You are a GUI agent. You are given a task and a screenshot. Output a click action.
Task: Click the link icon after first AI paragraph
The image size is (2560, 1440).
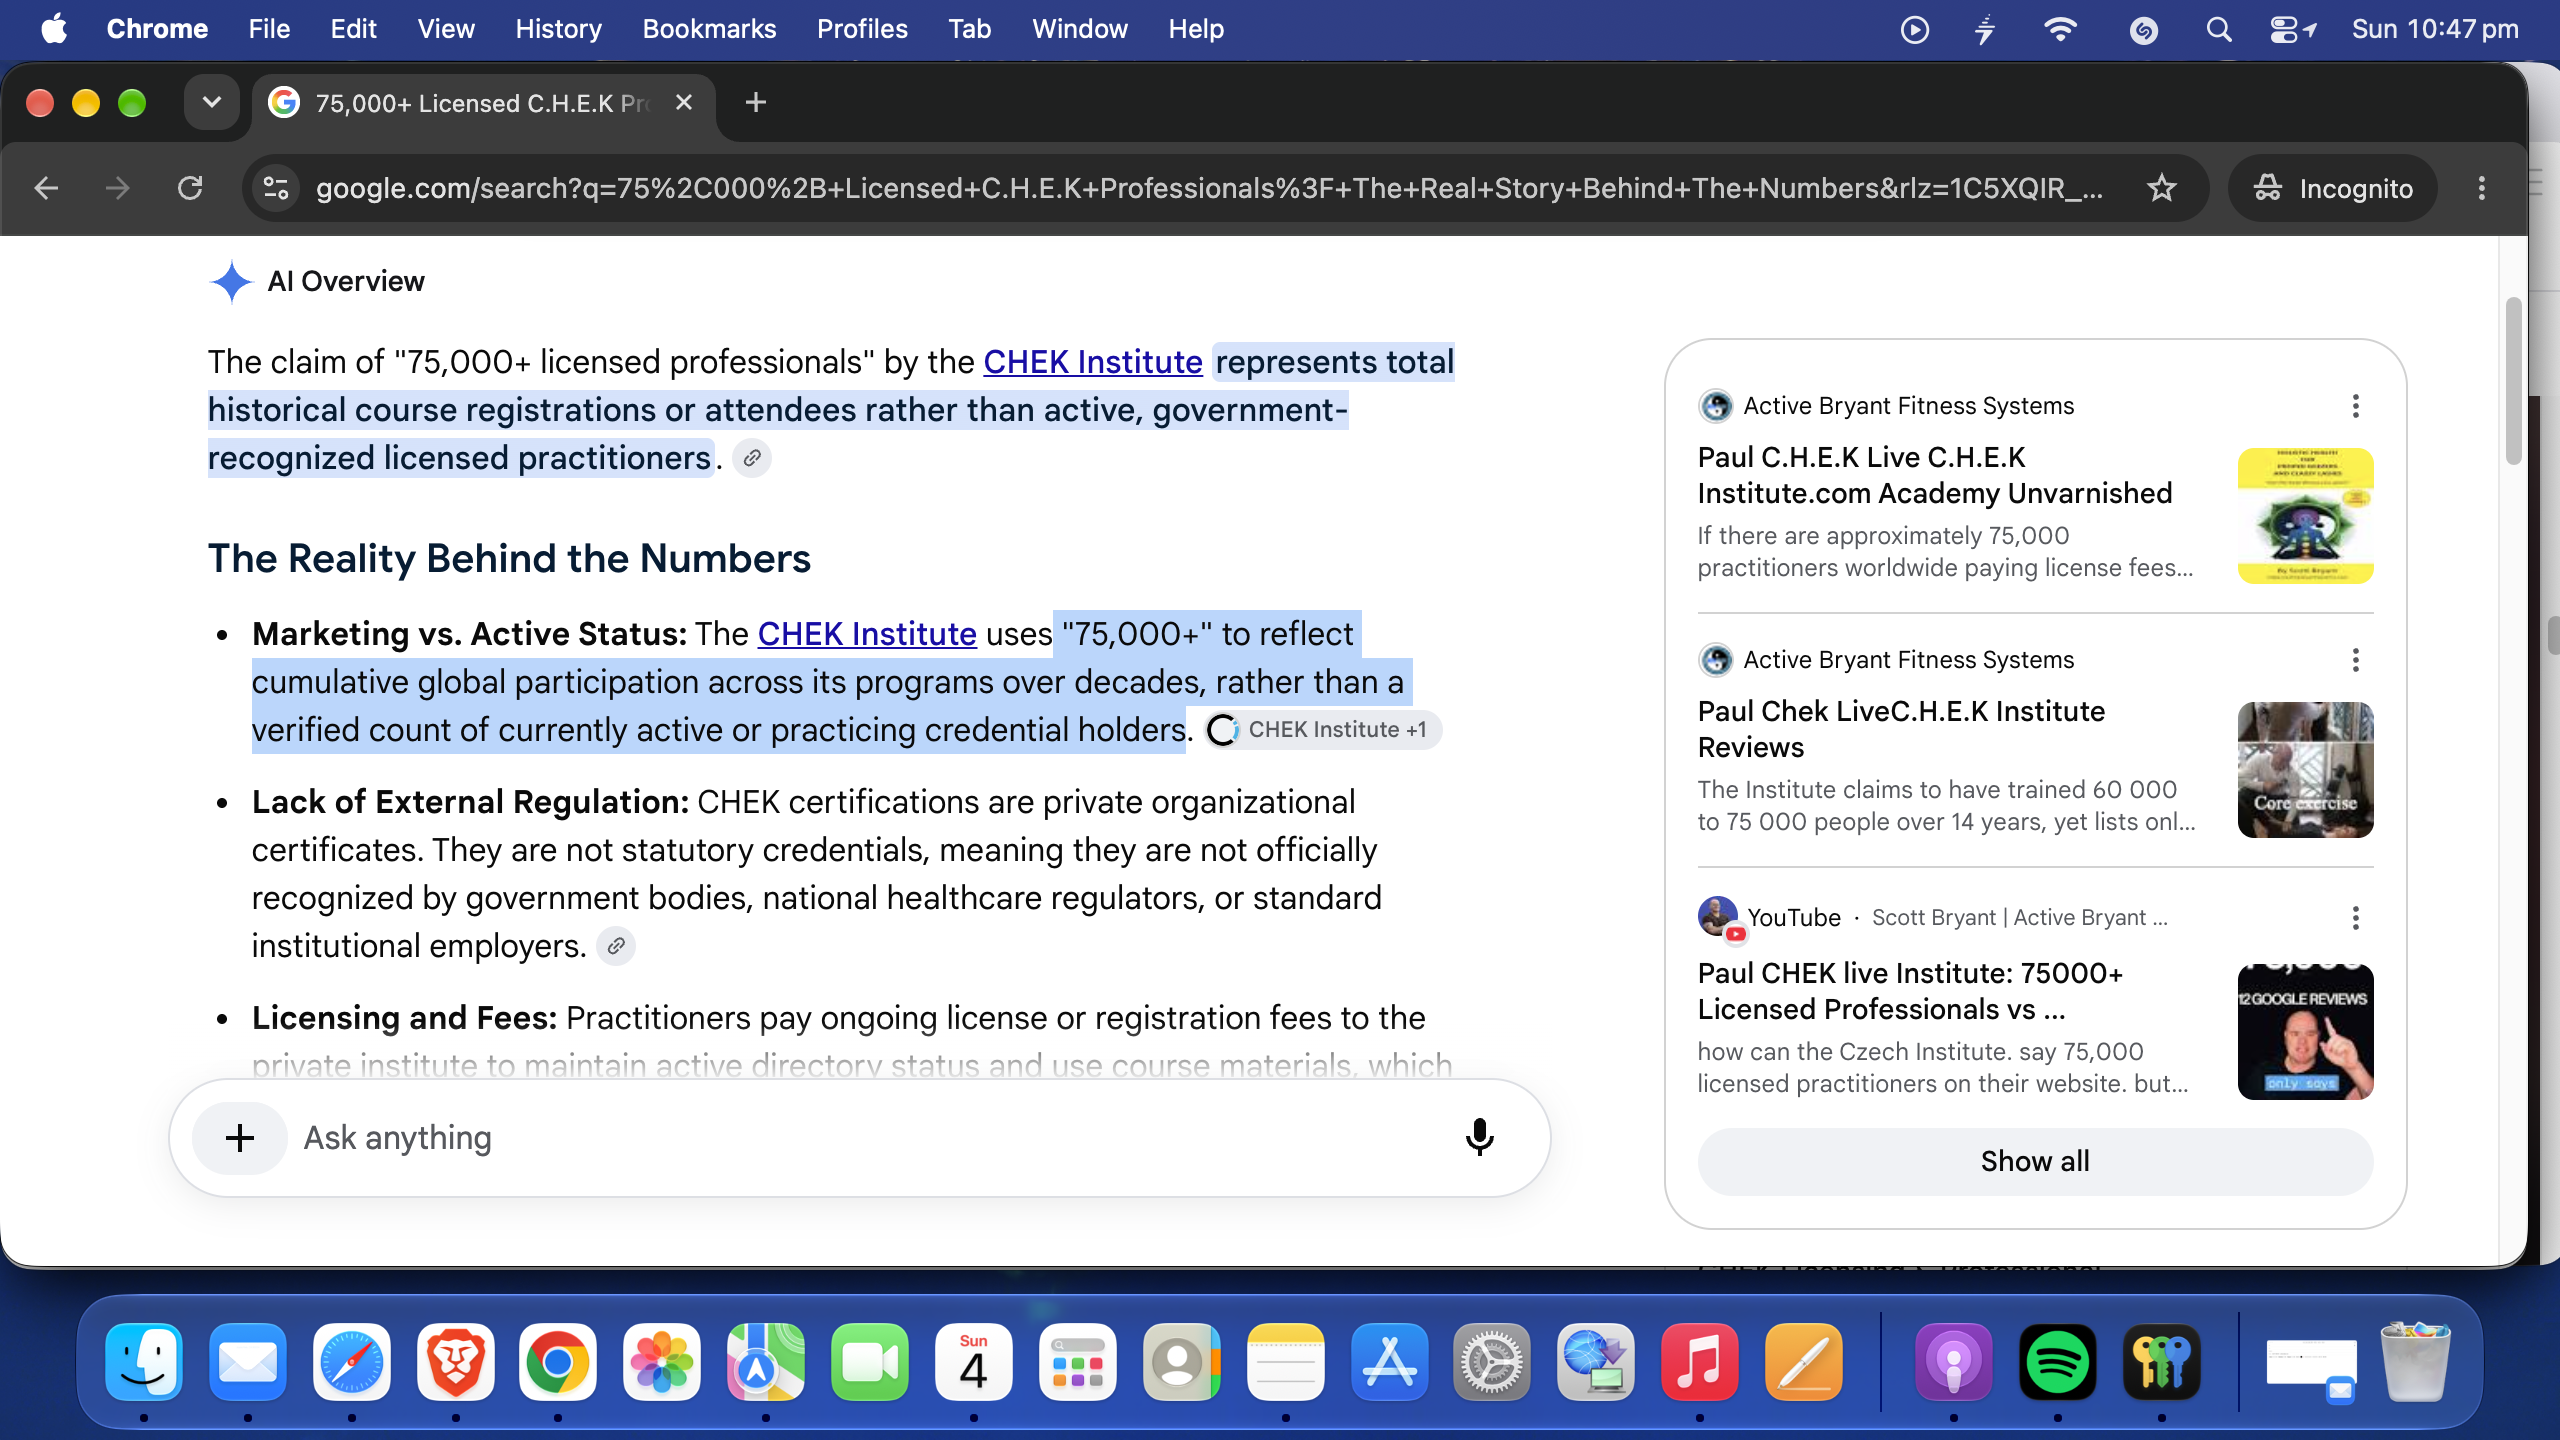tap(752, 458)
